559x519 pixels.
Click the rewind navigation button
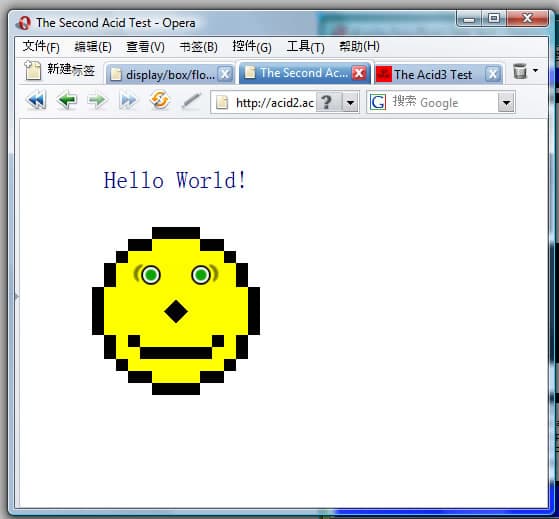click(36, 101)
